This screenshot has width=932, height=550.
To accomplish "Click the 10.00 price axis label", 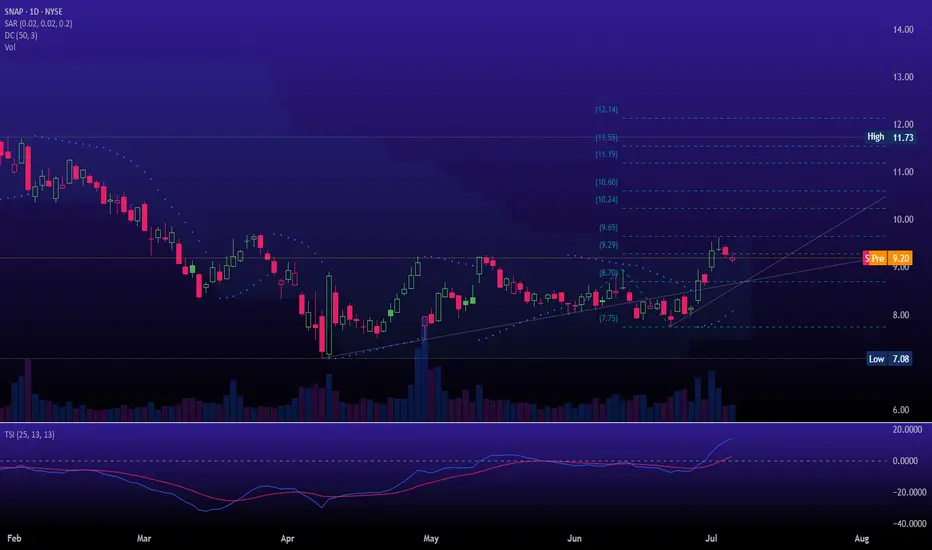I will coord(903,219).
